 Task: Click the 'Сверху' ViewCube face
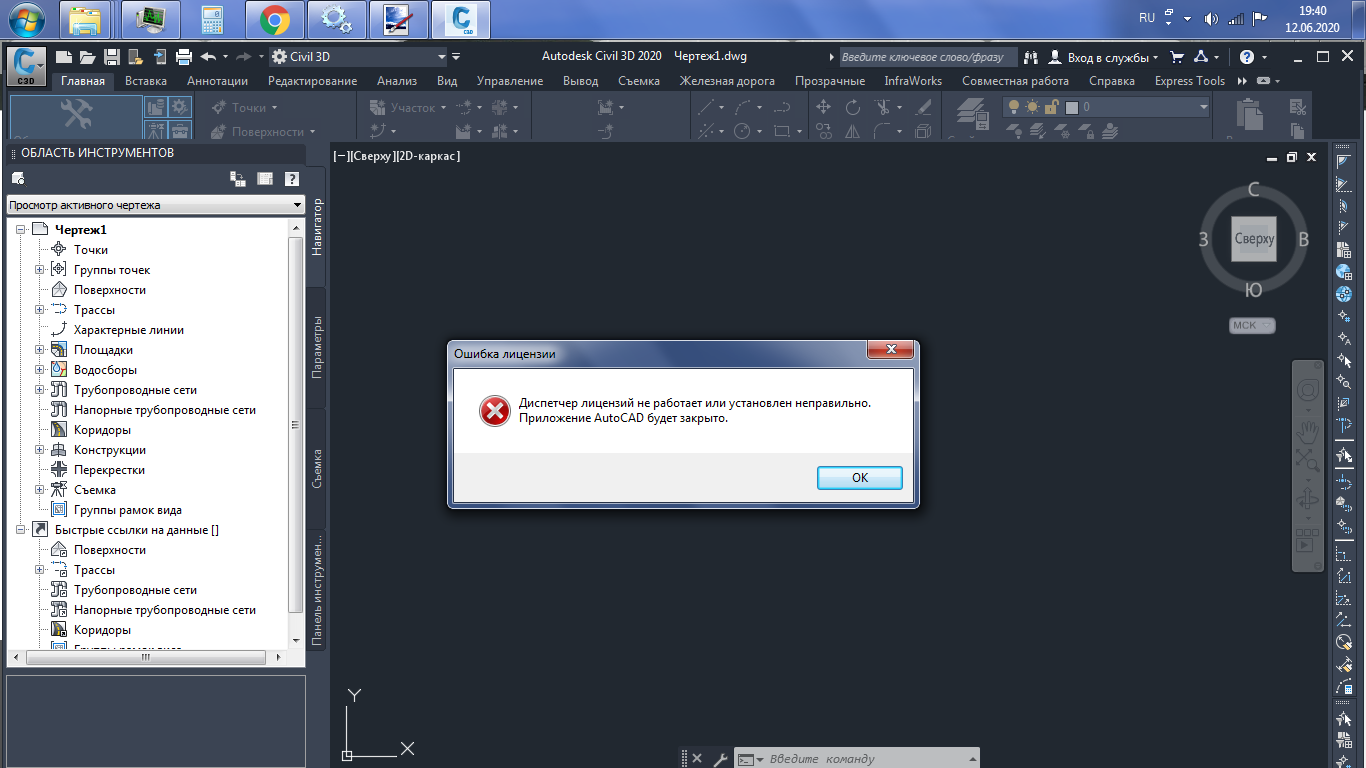pos(1254,239)
